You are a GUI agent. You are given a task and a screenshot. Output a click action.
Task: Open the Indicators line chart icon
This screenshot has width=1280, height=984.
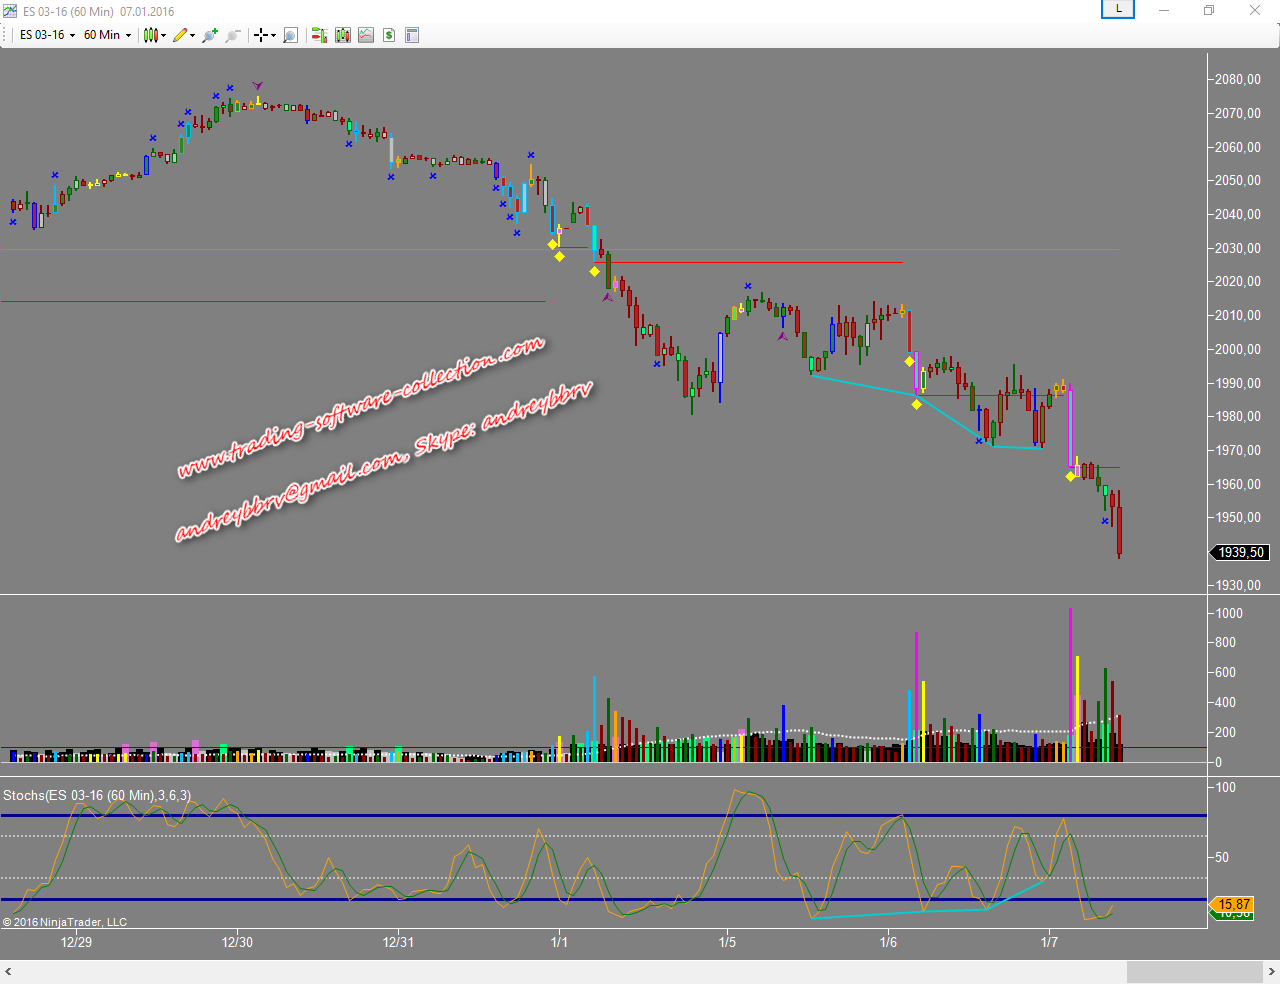click(366, 35)
